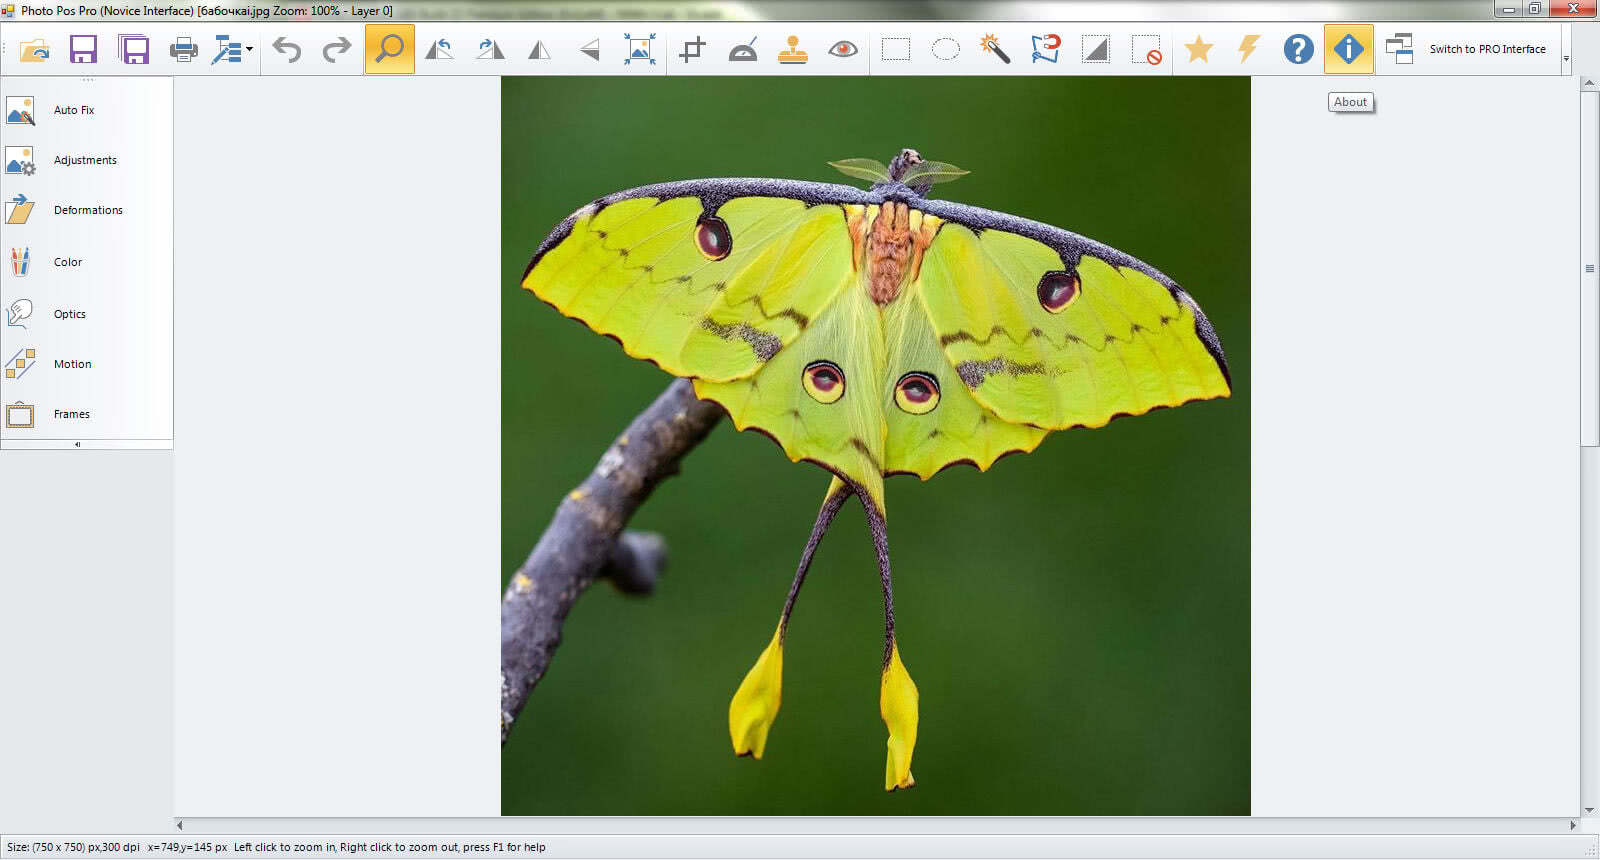Click the invert selection icon

tap(1096, 49)
